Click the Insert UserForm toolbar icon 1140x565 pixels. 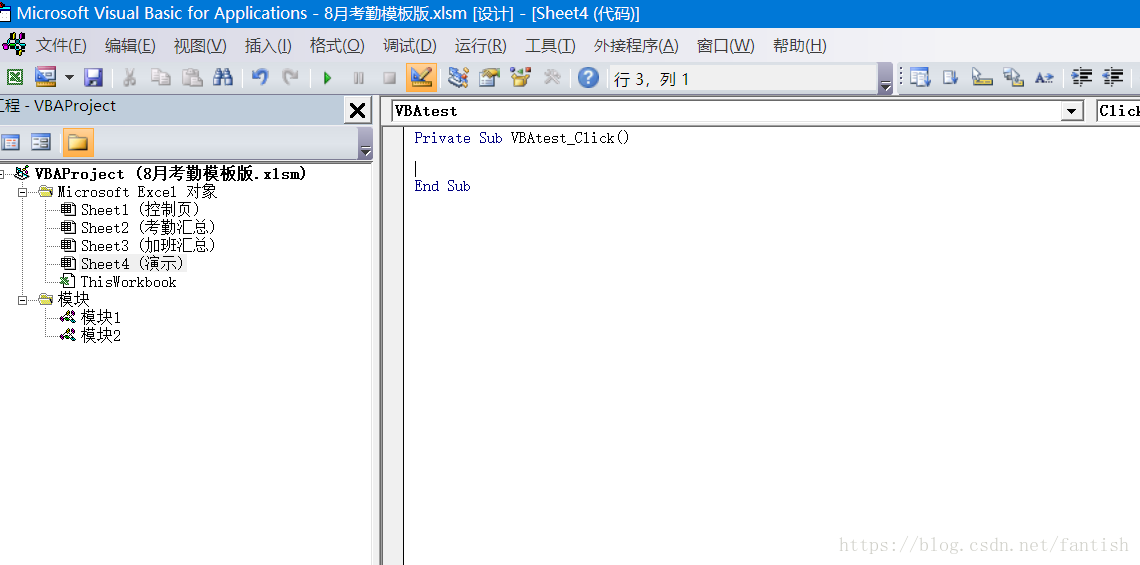(46, 77)
